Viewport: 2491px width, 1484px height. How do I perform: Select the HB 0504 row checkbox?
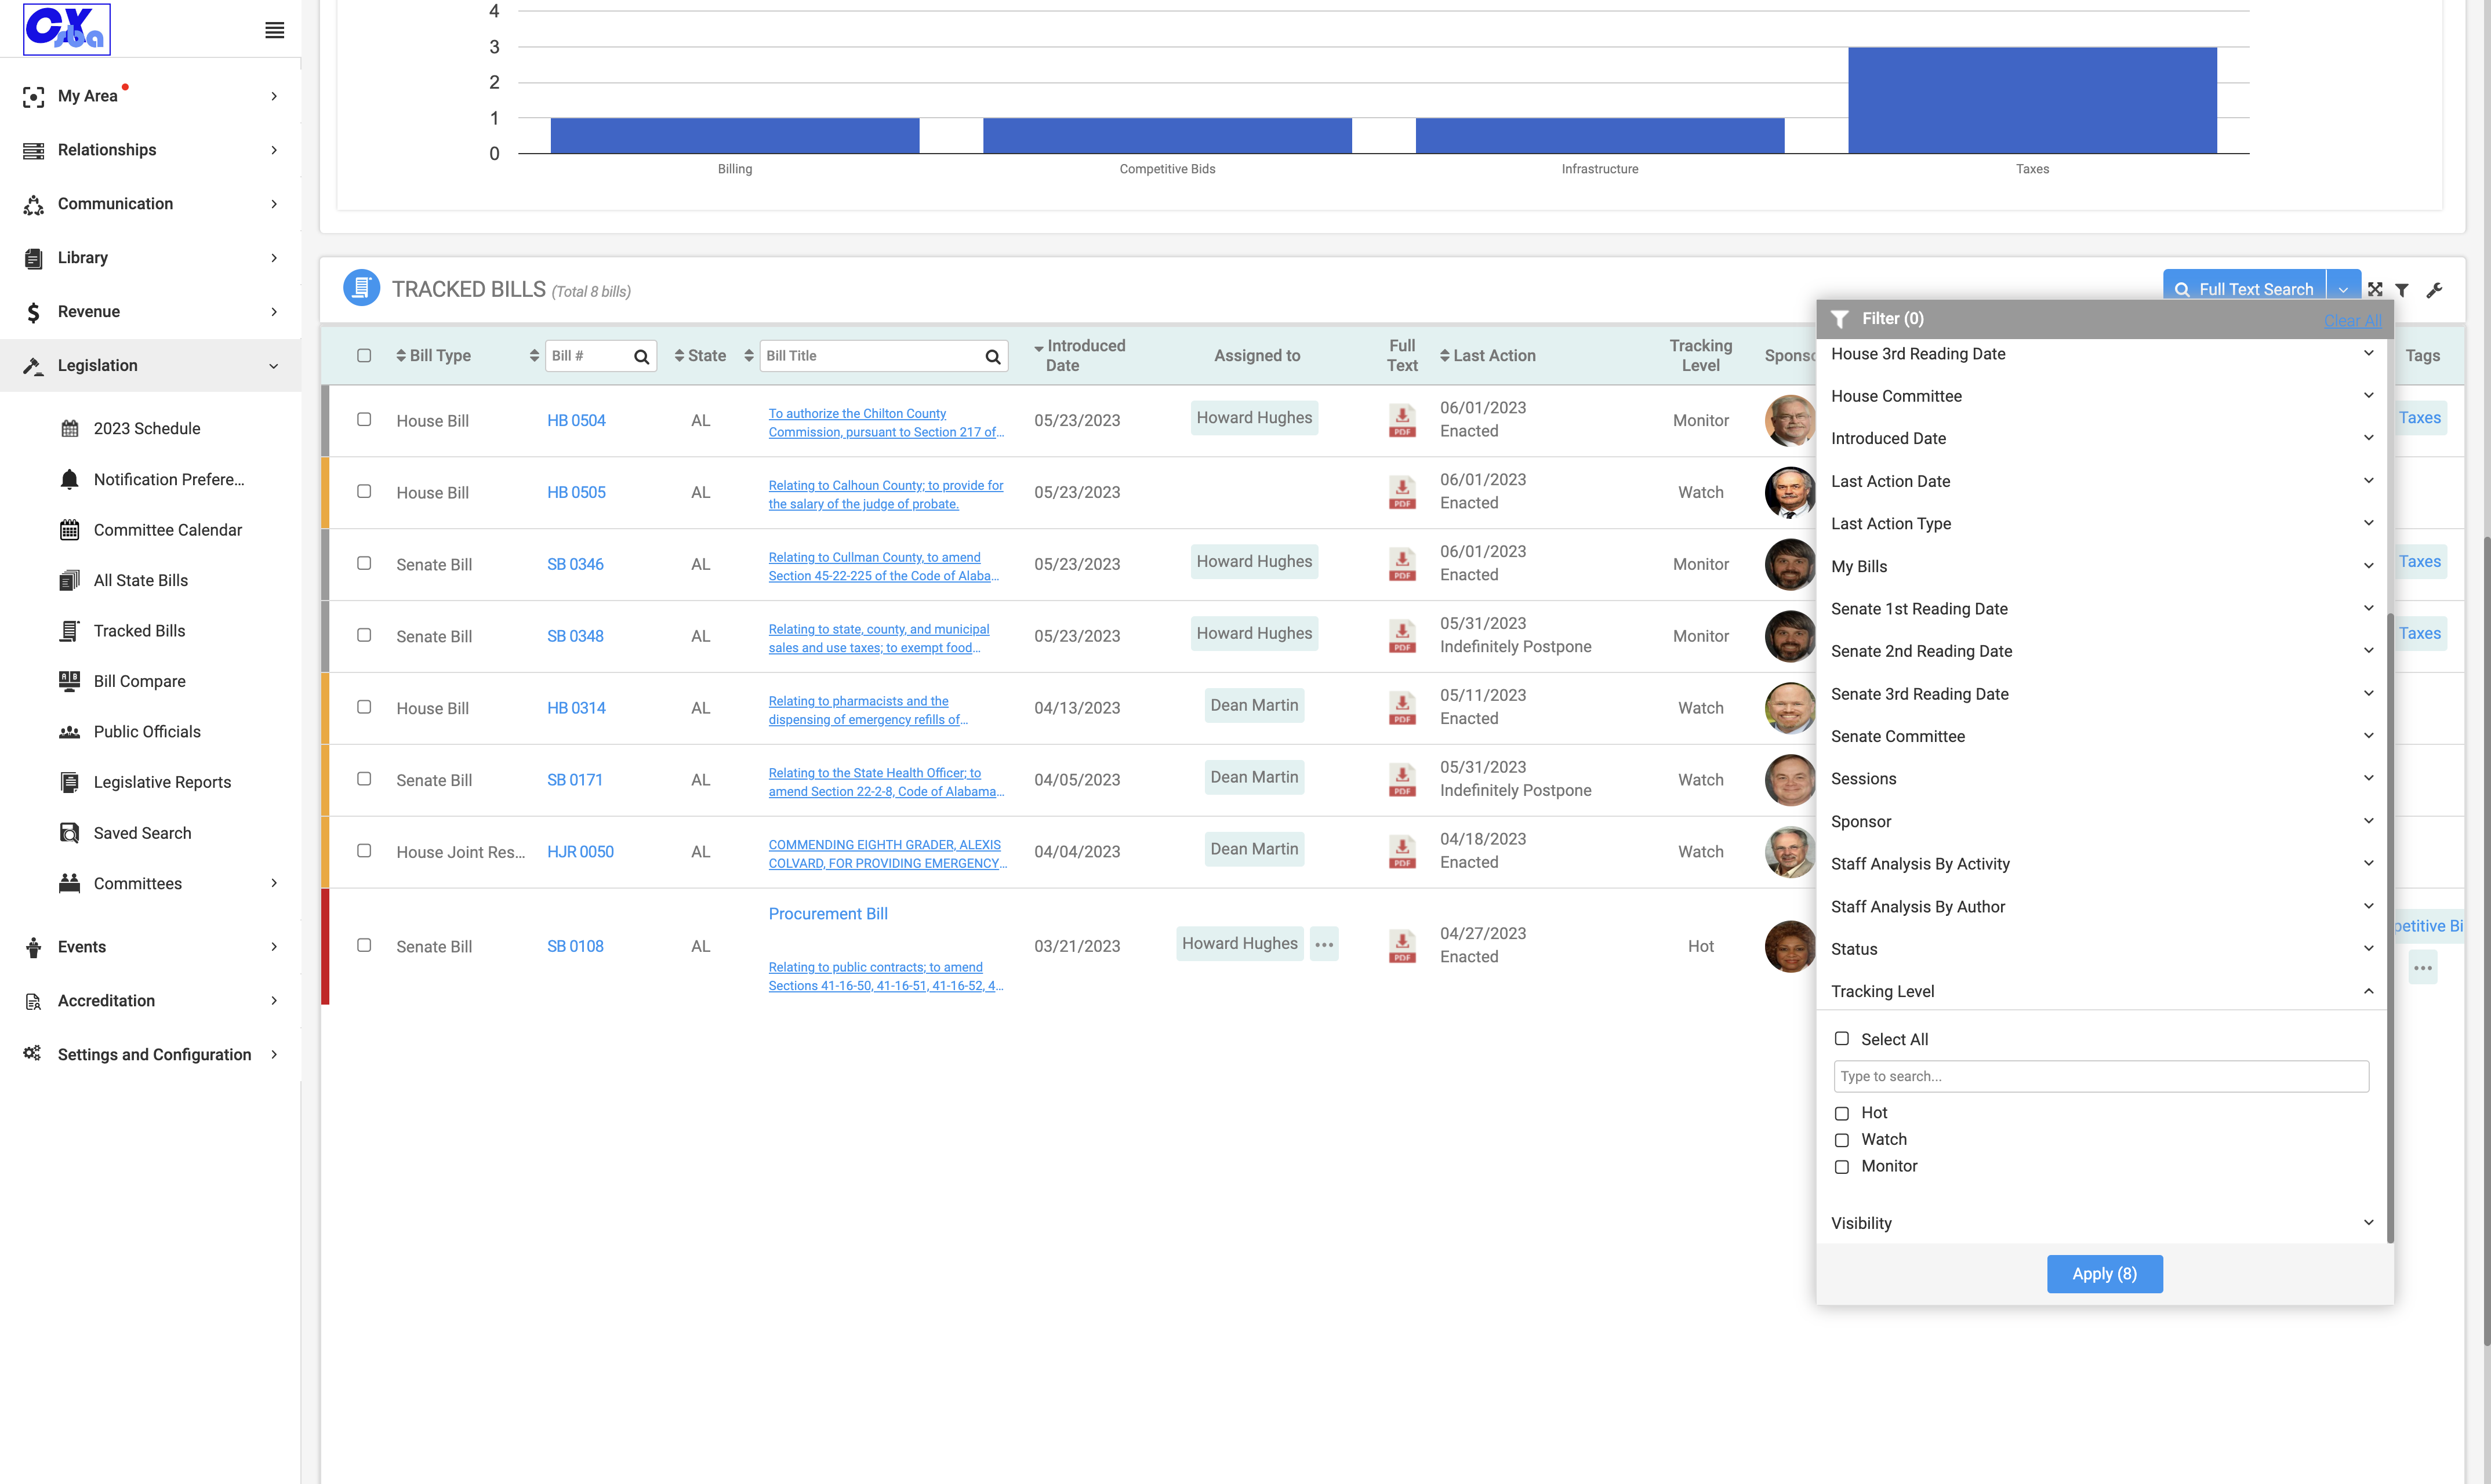pos(364,419)
